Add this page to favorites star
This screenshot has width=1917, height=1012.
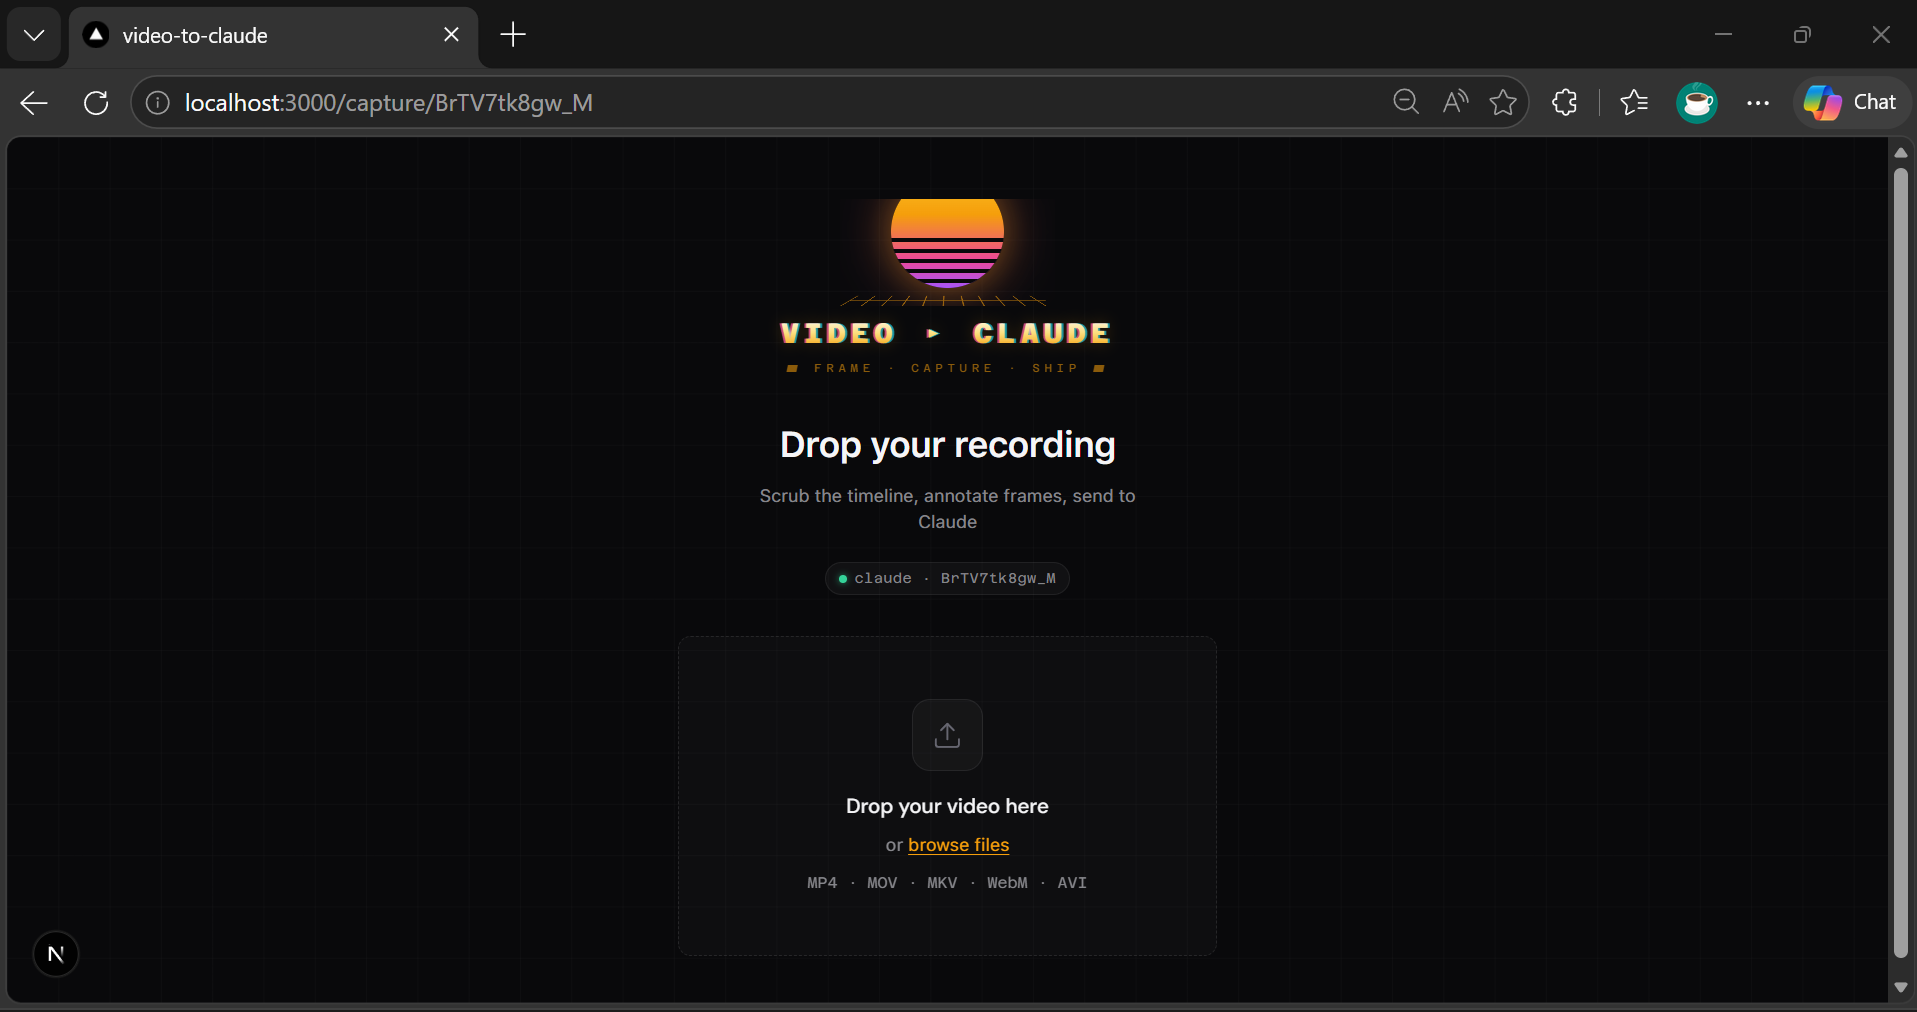pos(1502,102)
